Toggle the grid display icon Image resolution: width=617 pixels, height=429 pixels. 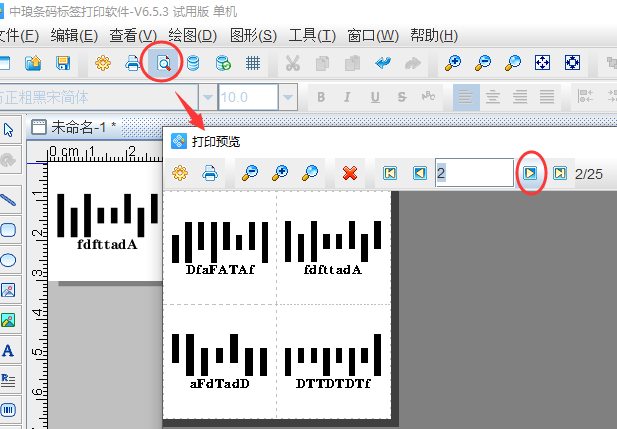pos(254,63)
